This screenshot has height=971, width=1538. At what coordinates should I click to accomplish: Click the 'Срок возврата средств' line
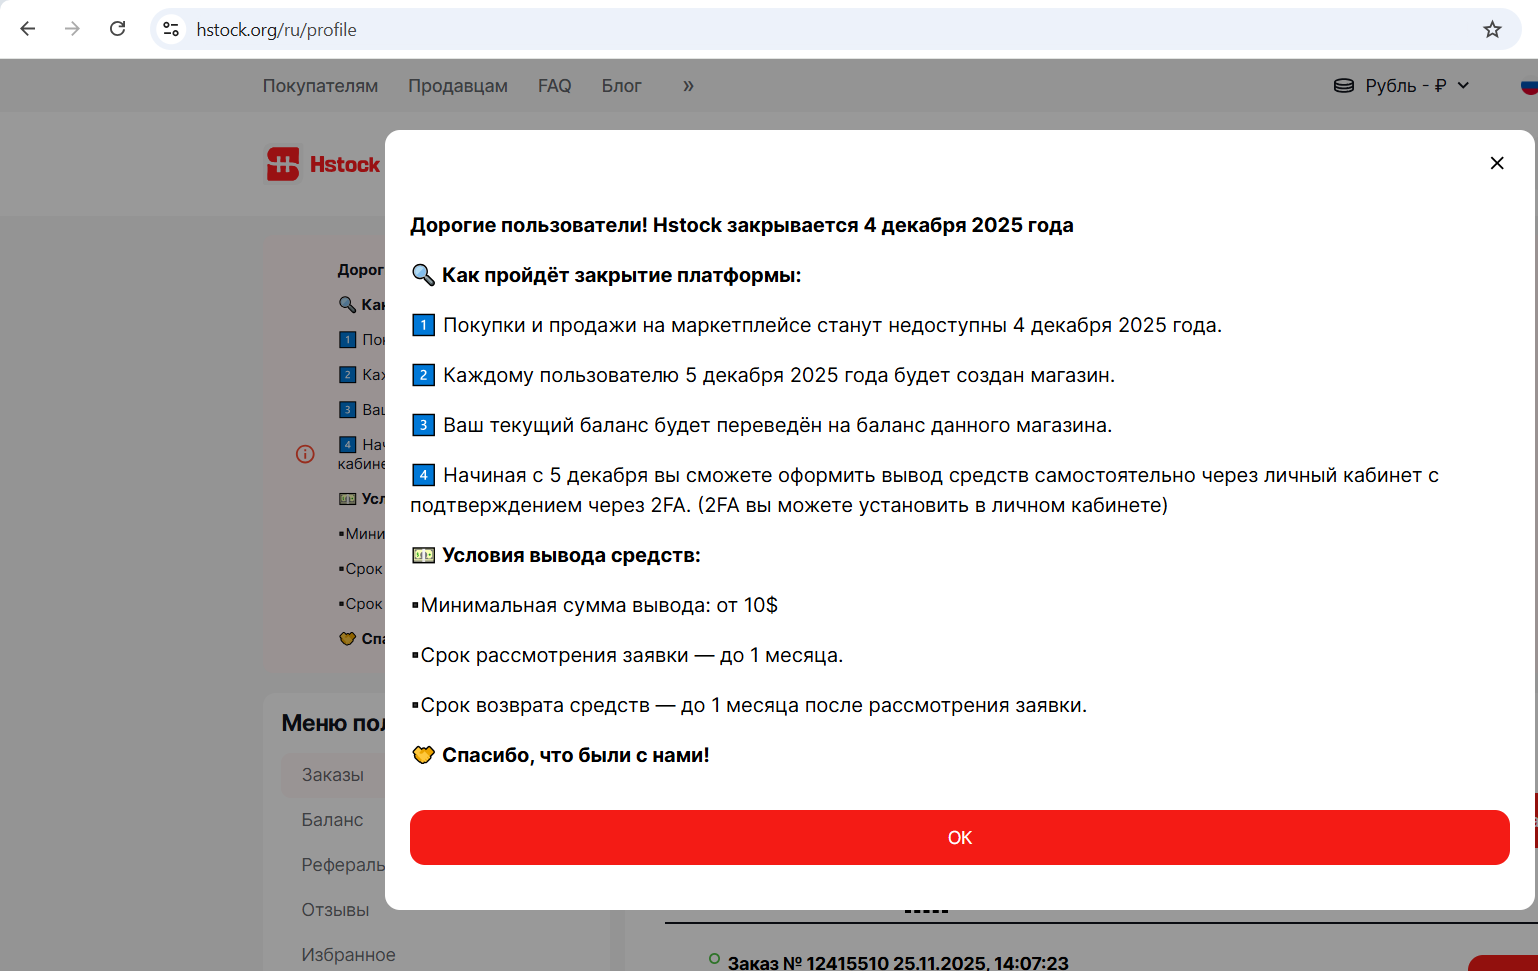pos(749,705)
